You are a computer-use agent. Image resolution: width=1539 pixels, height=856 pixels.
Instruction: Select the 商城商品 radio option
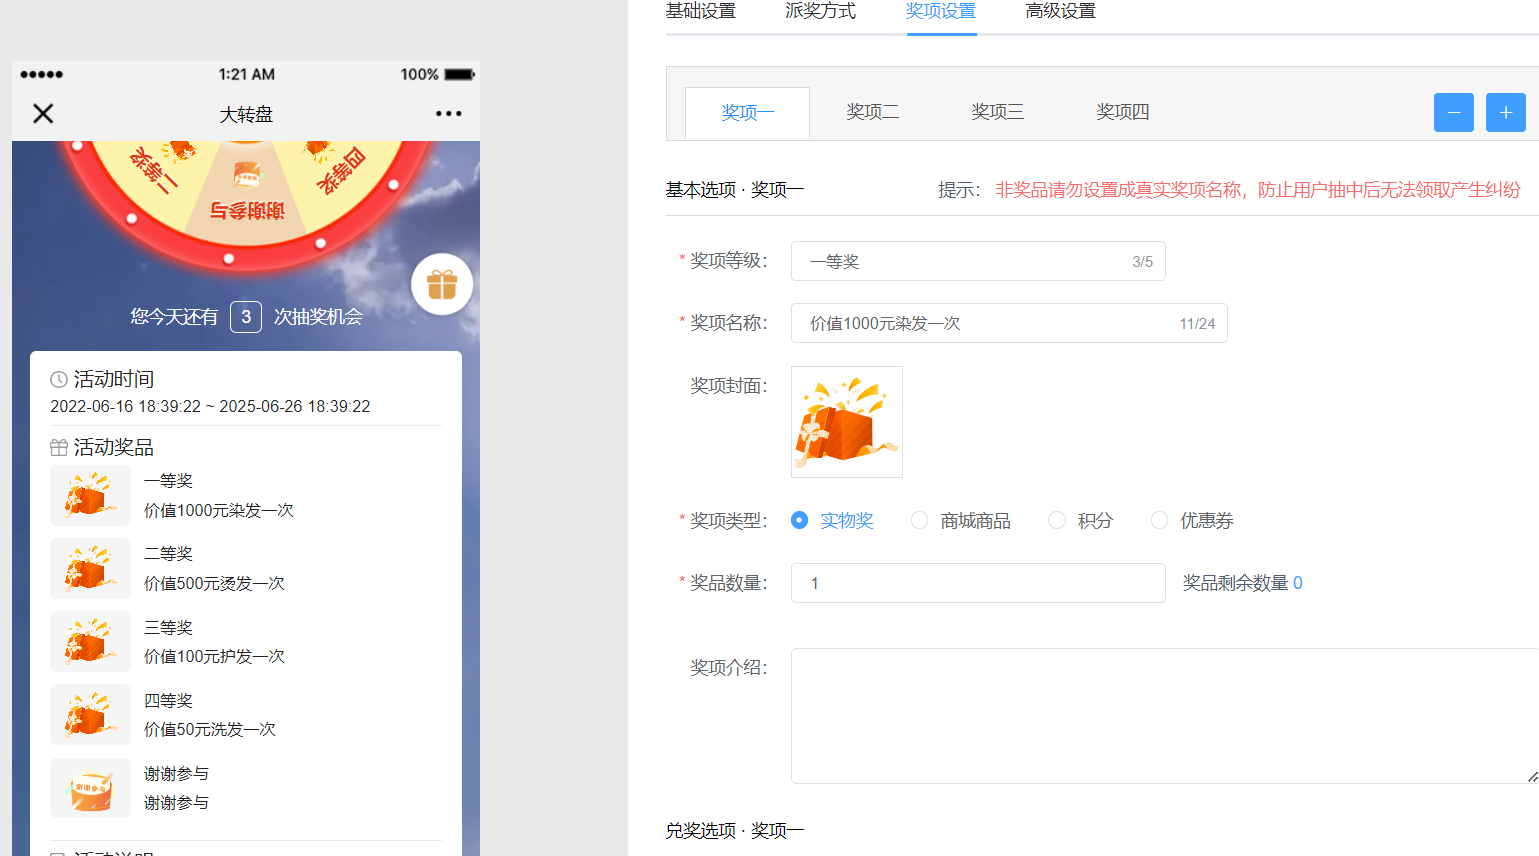point(919,520)
